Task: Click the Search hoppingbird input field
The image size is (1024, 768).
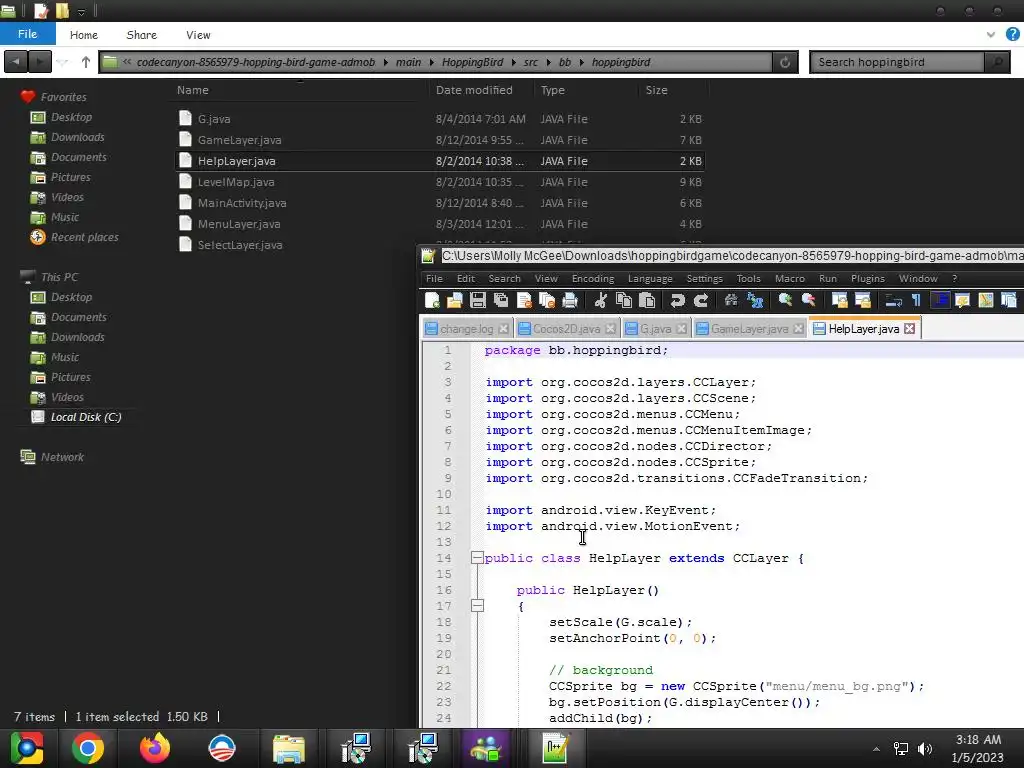Action: pyautogui.click(x=899, y=62)
